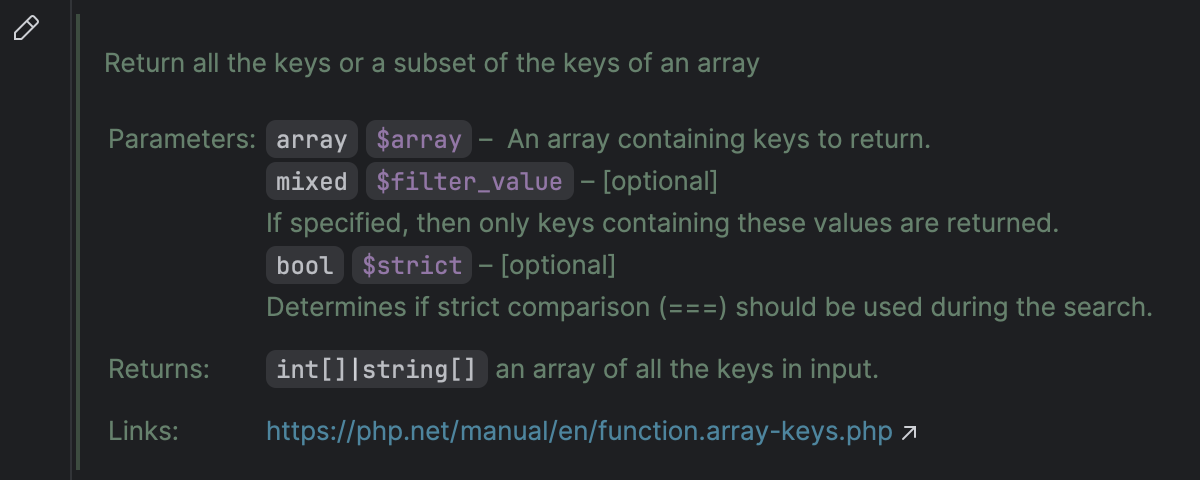1200x480 pixels.
Task: Click the Parameters section label
Action: [x=182, y=139]
